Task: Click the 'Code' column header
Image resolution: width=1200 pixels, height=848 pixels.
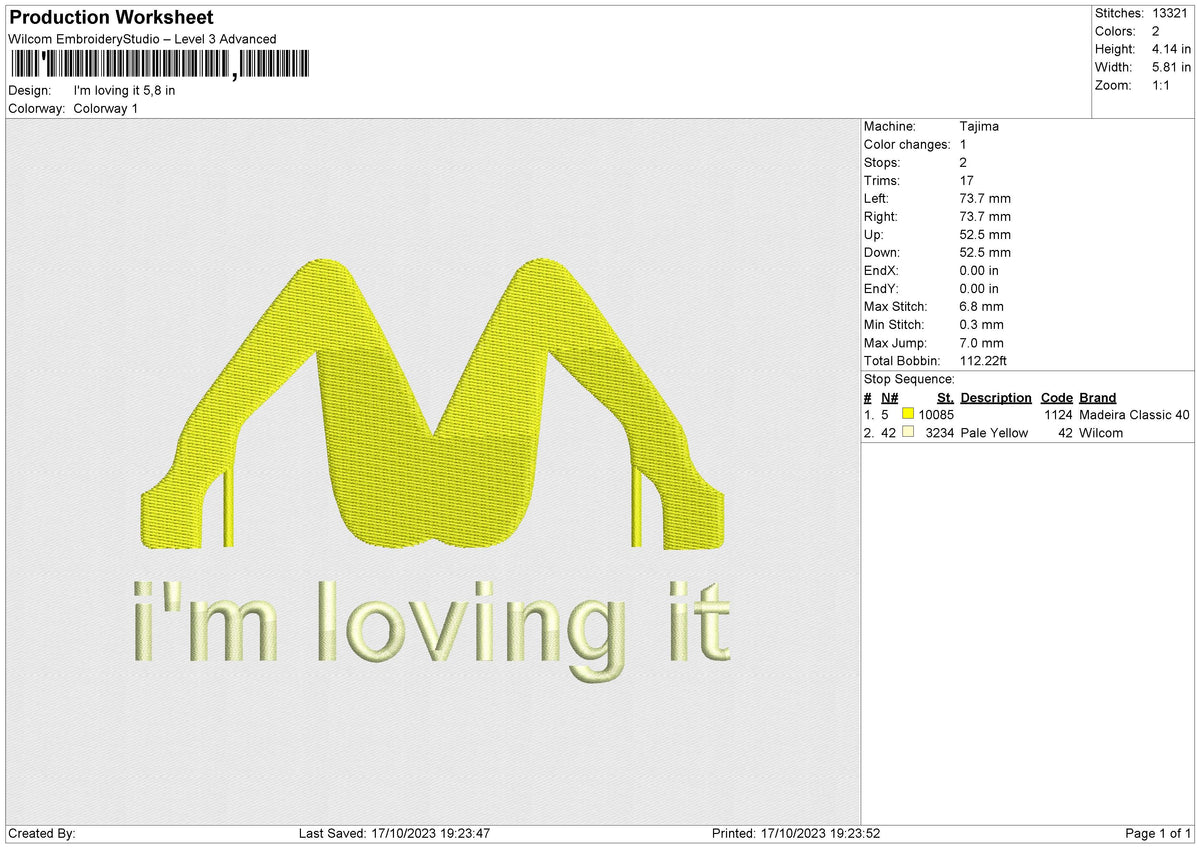Action: (1056, 397)
